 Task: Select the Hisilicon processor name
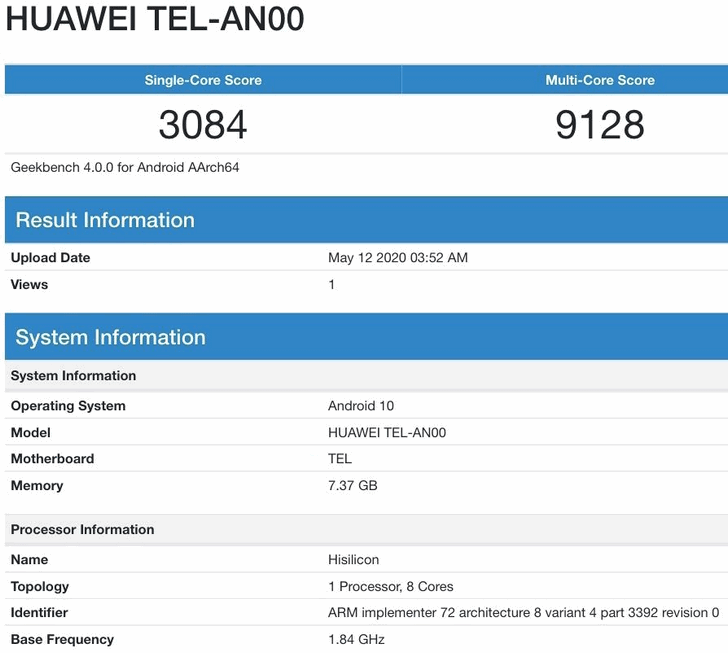353,559
